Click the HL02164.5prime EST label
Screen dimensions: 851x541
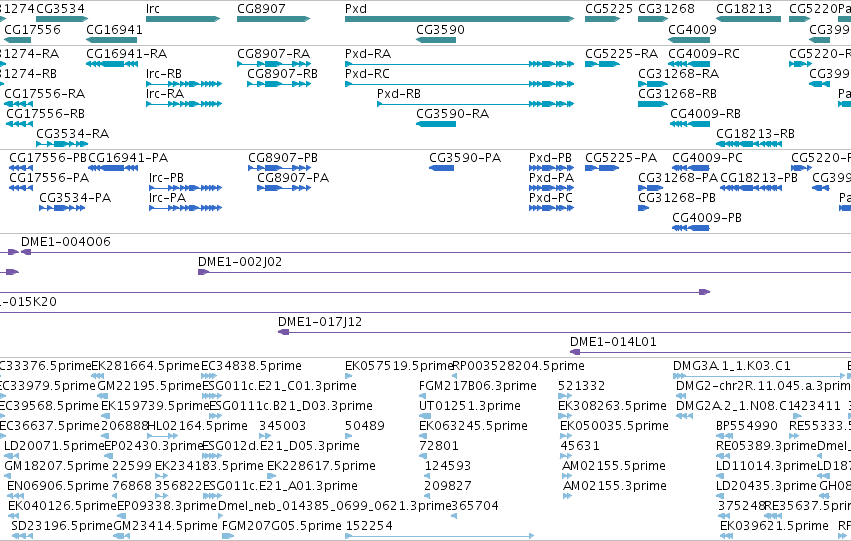(x=198, y=427)
